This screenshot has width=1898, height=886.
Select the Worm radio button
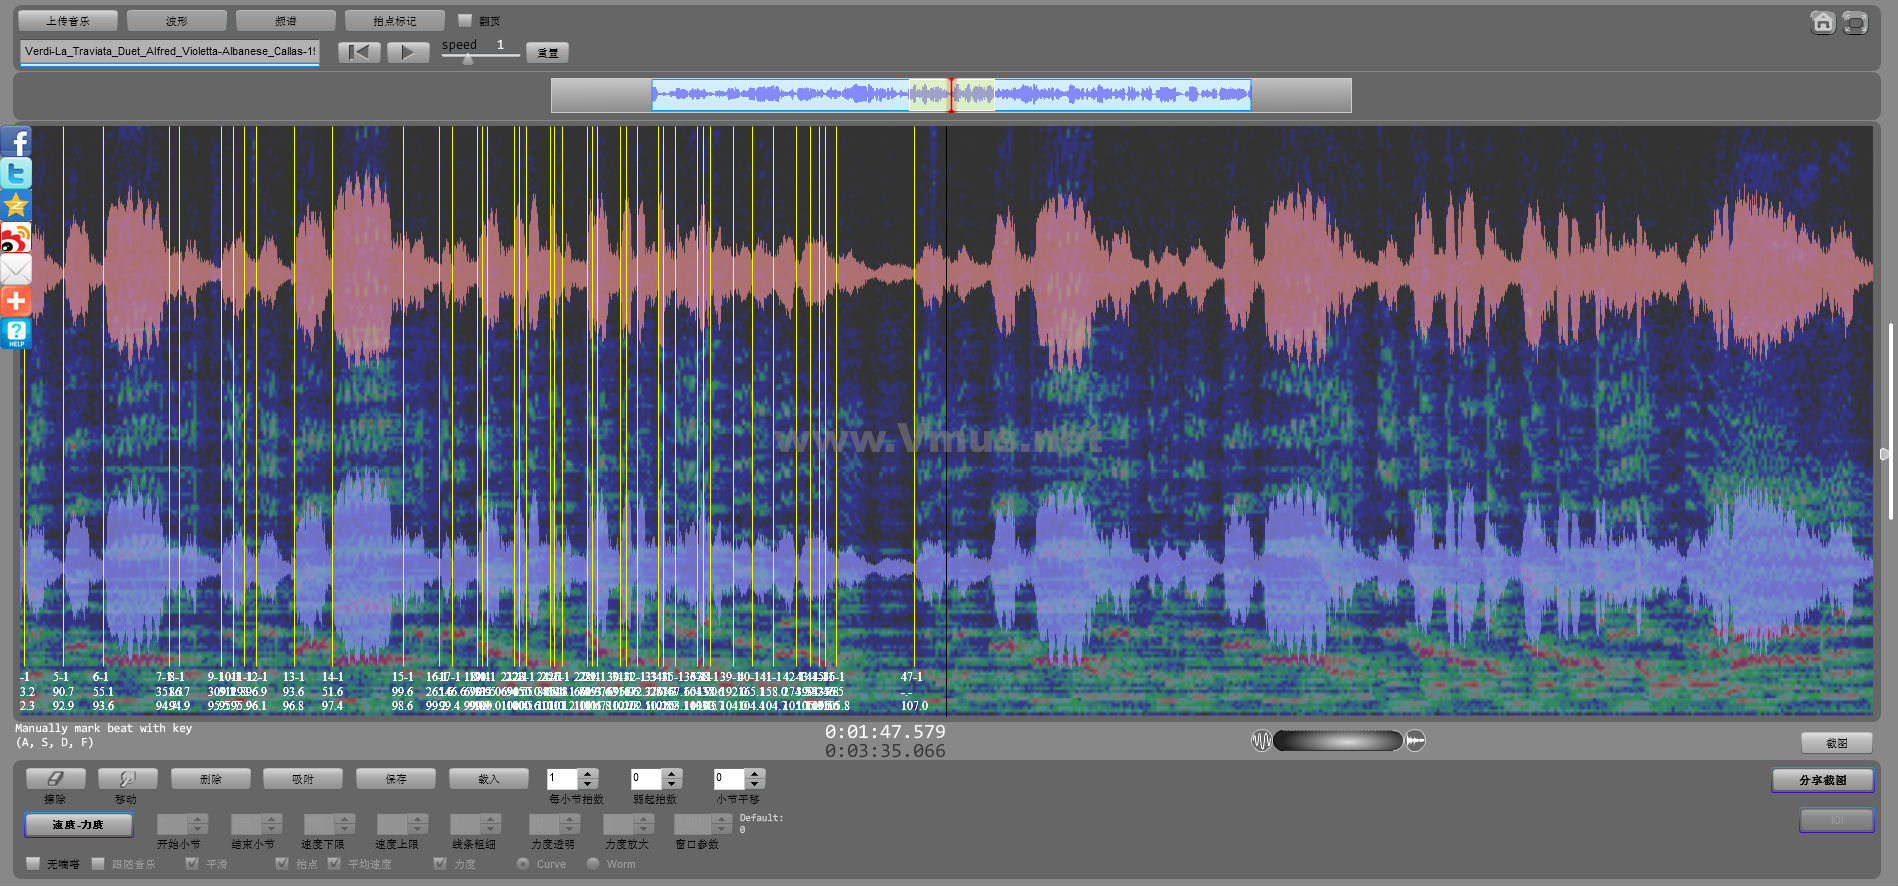pyautogui.click(x=593, y=863)
